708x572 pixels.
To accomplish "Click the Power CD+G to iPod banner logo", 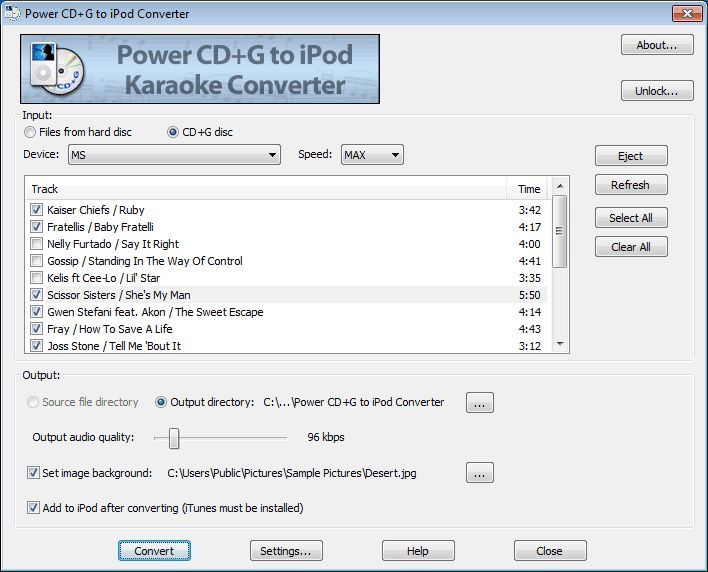I will [x=200, y=70].
